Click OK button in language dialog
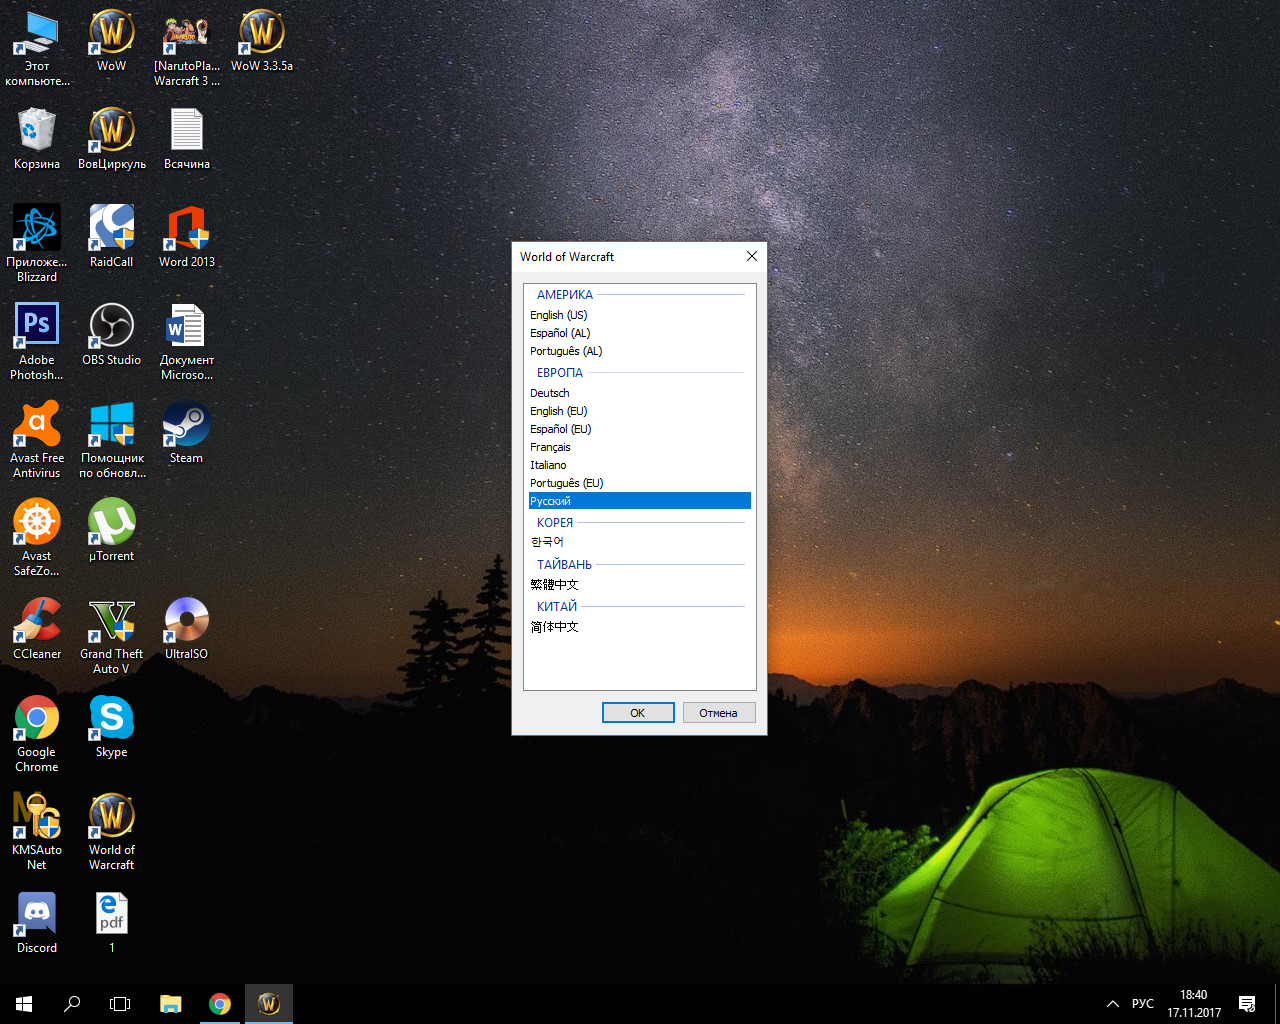Viewport: 1280px width, 1024px height. click(x=637, y=713)
